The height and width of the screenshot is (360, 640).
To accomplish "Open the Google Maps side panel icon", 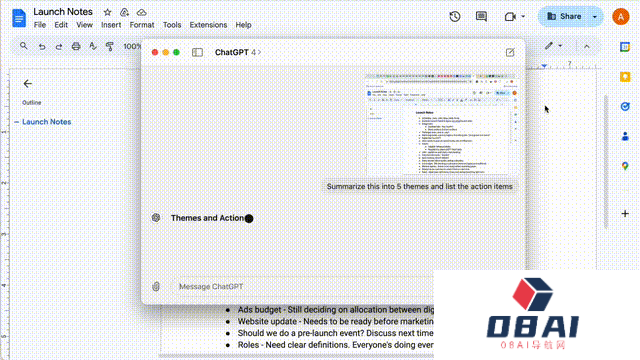I will pyautogui.click(x=625, y=166).
